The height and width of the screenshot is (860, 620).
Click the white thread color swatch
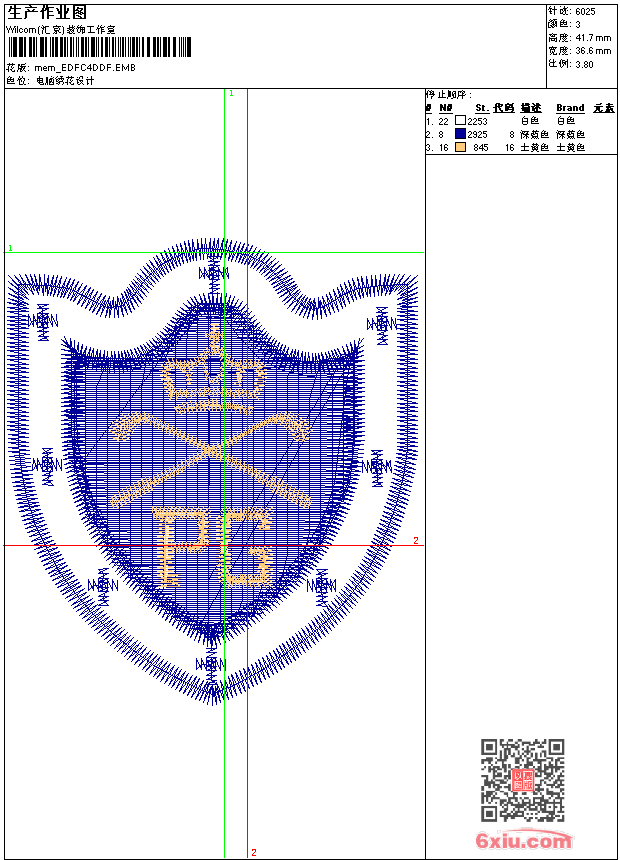click(x=460, y=120)
